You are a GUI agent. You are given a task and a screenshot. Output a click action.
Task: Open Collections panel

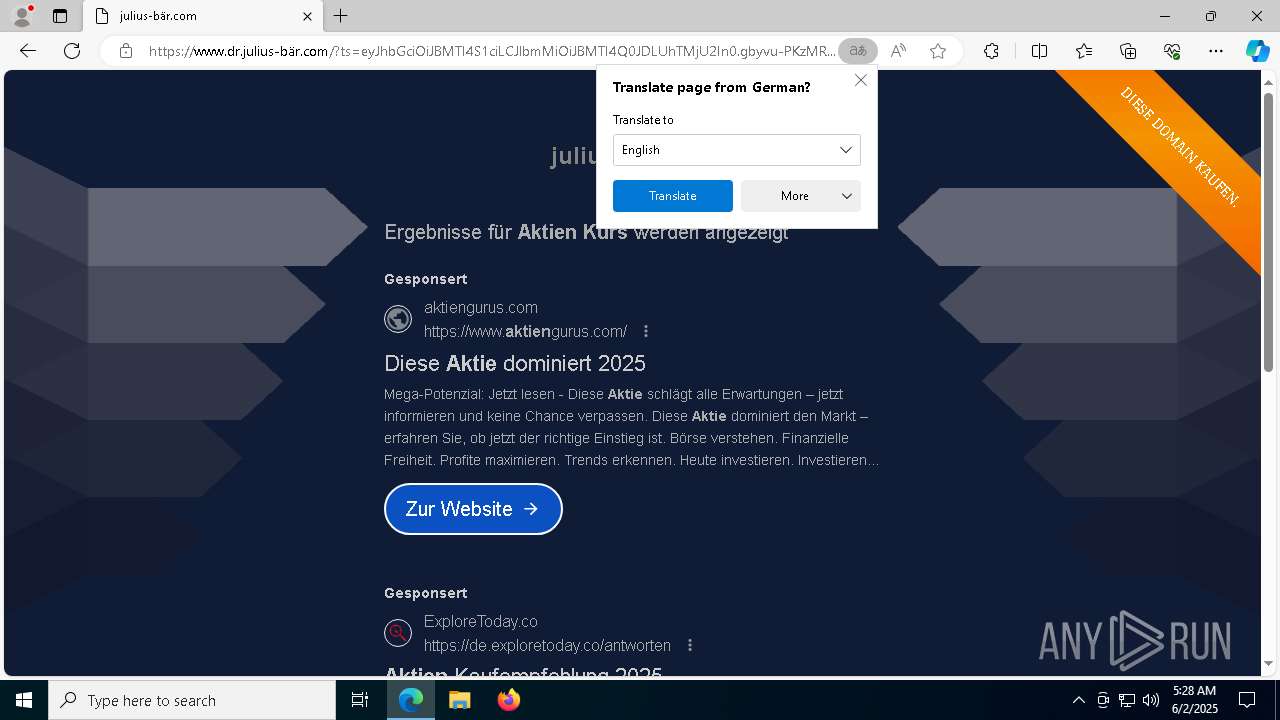tap(1128, 51)
